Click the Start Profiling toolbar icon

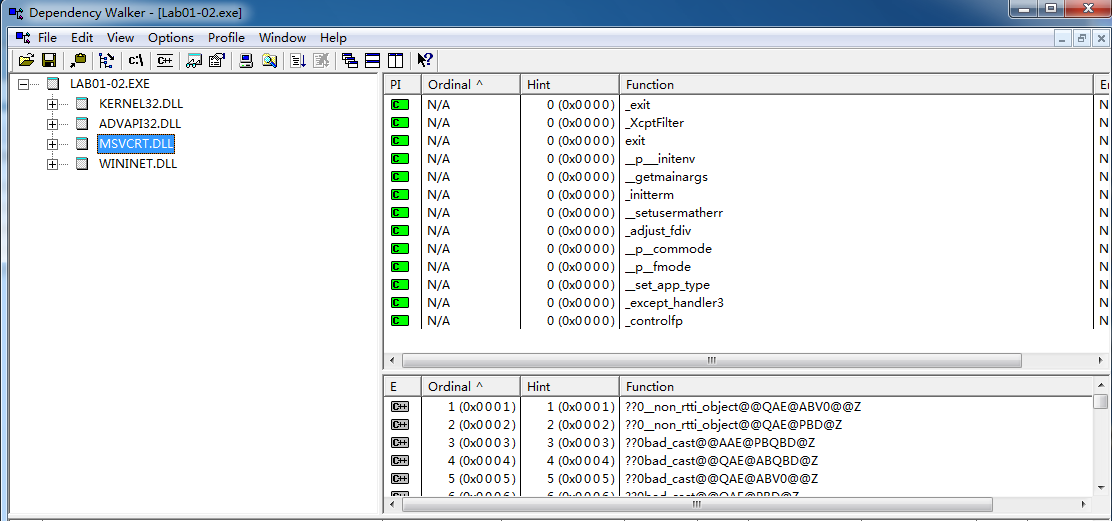tap(299, 60)
